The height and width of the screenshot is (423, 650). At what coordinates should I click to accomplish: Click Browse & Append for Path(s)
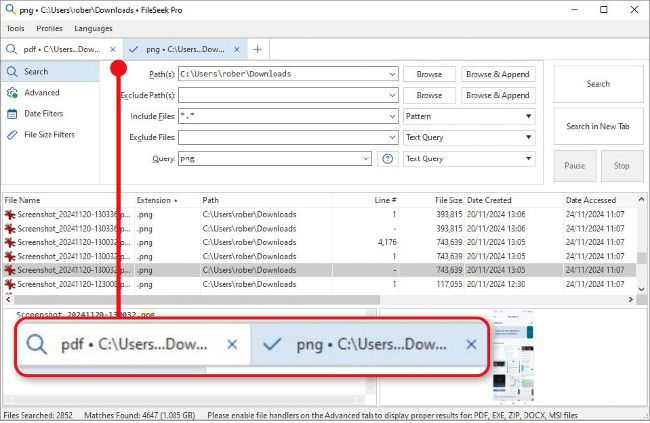(x=498, y=74)
